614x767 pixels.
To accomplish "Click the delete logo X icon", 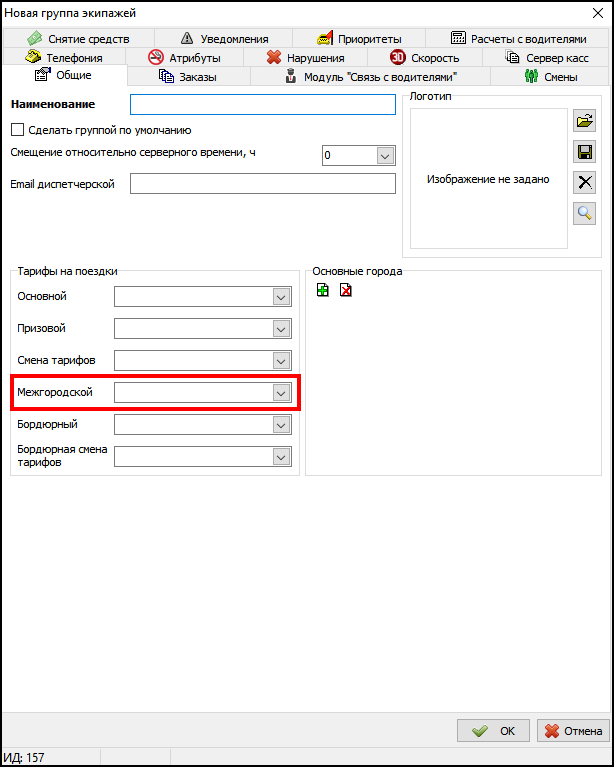I will pyautogui.click(x=585, y=182).
